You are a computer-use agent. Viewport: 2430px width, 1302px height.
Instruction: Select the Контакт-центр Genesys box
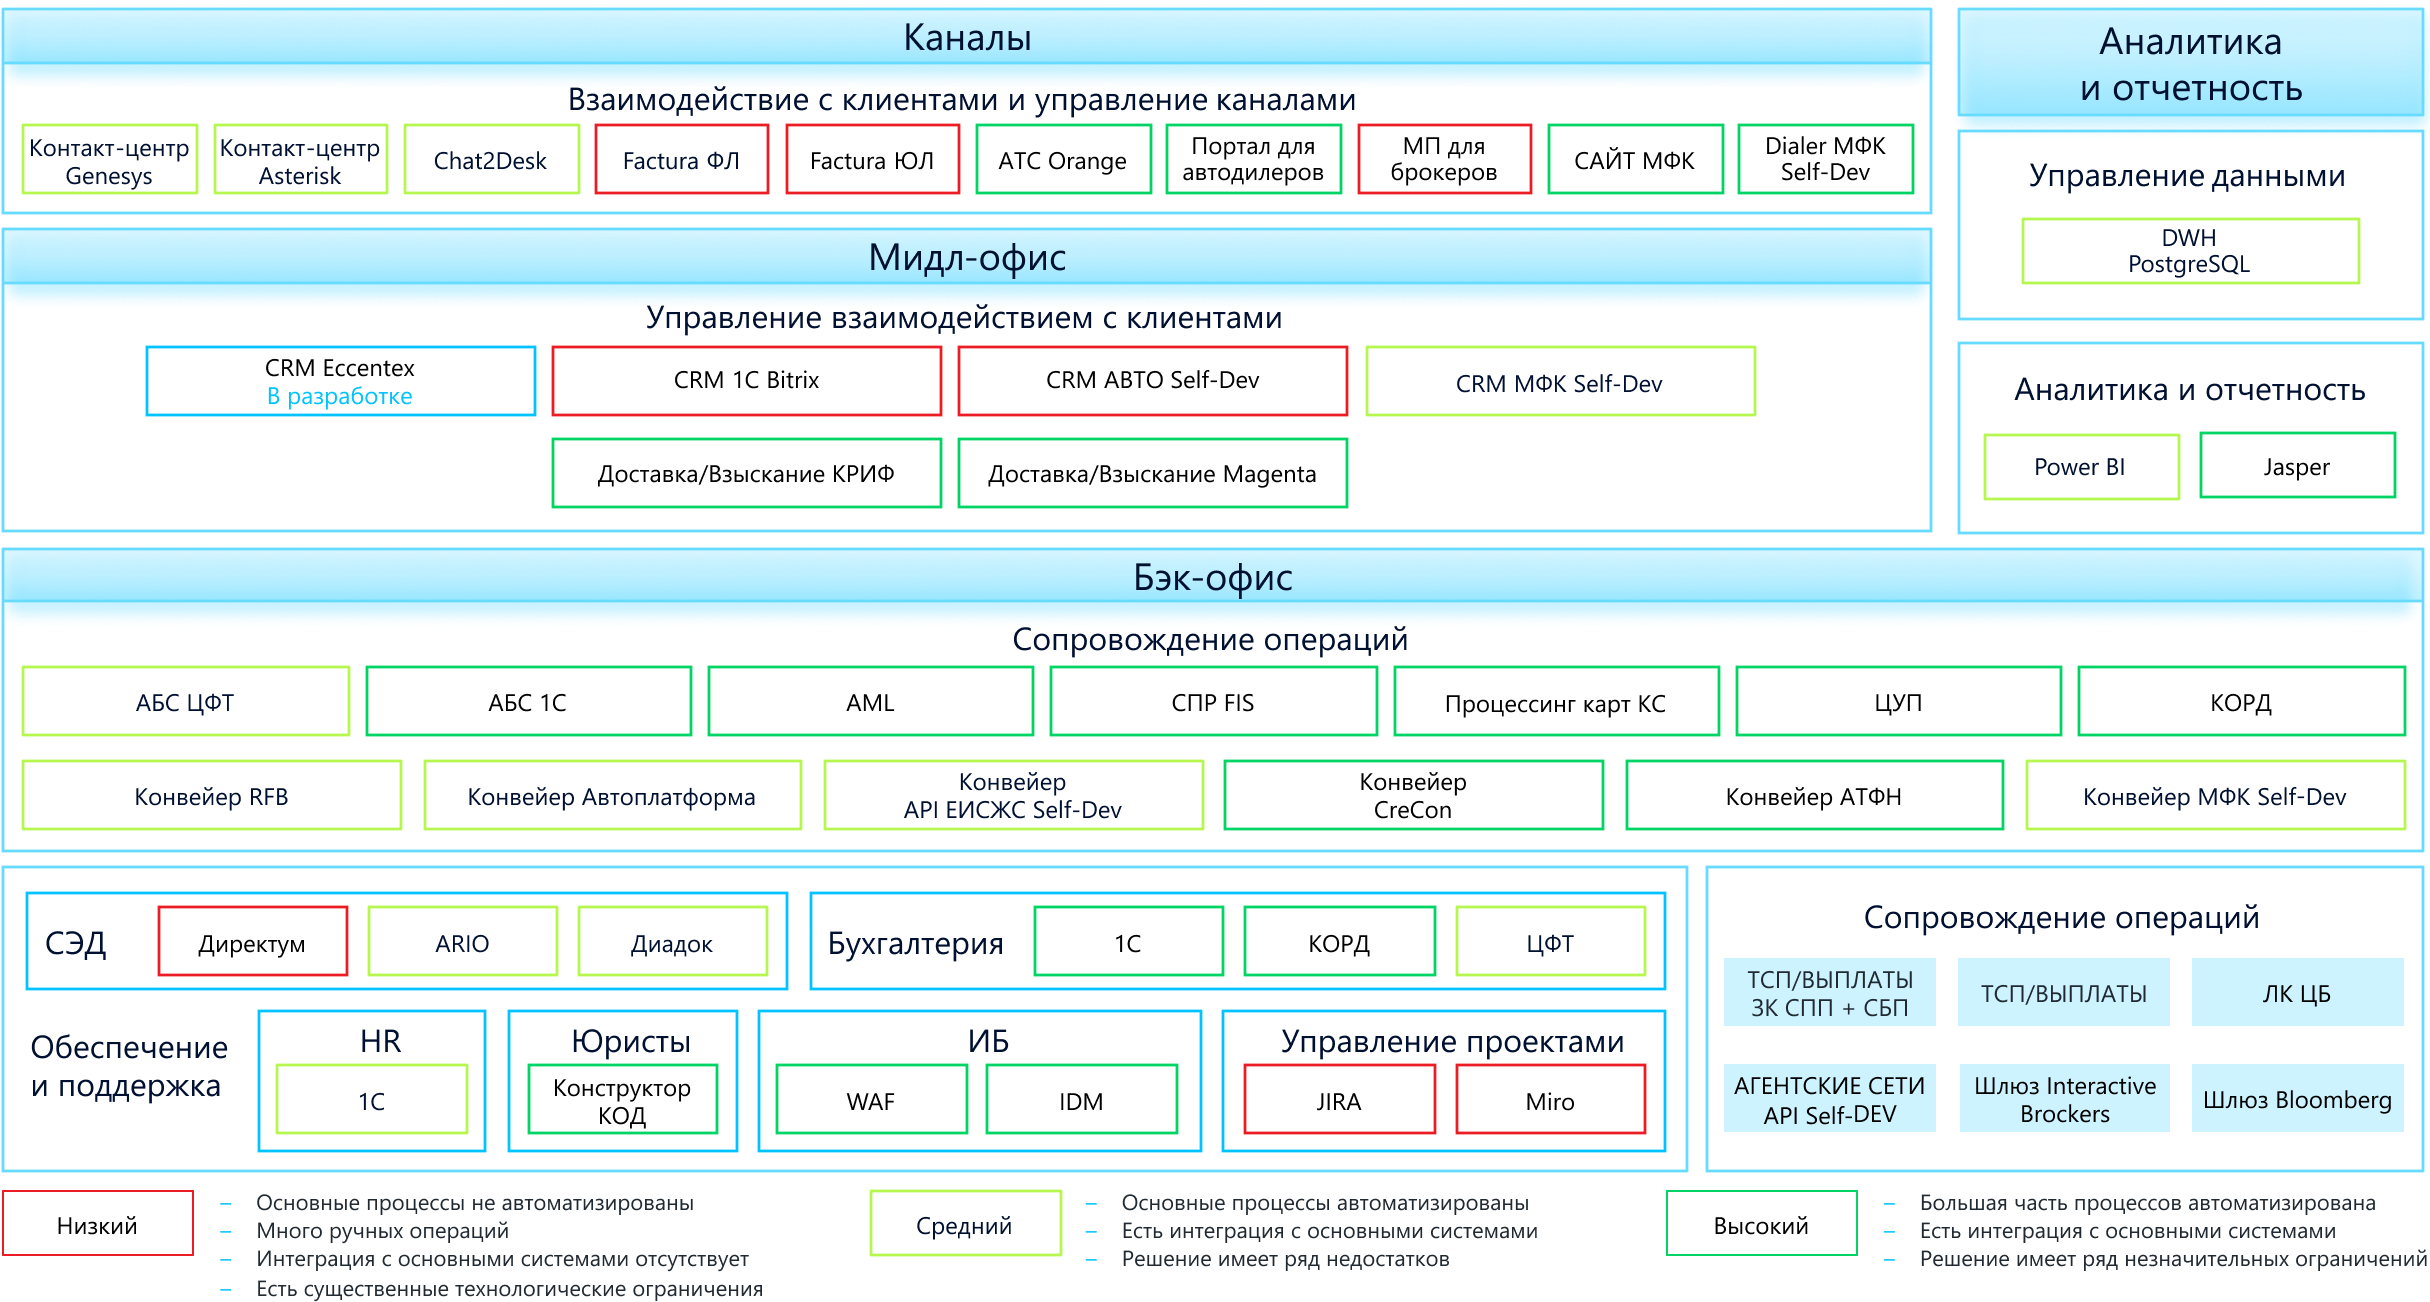pyautogui.click(x=109, y=160)
